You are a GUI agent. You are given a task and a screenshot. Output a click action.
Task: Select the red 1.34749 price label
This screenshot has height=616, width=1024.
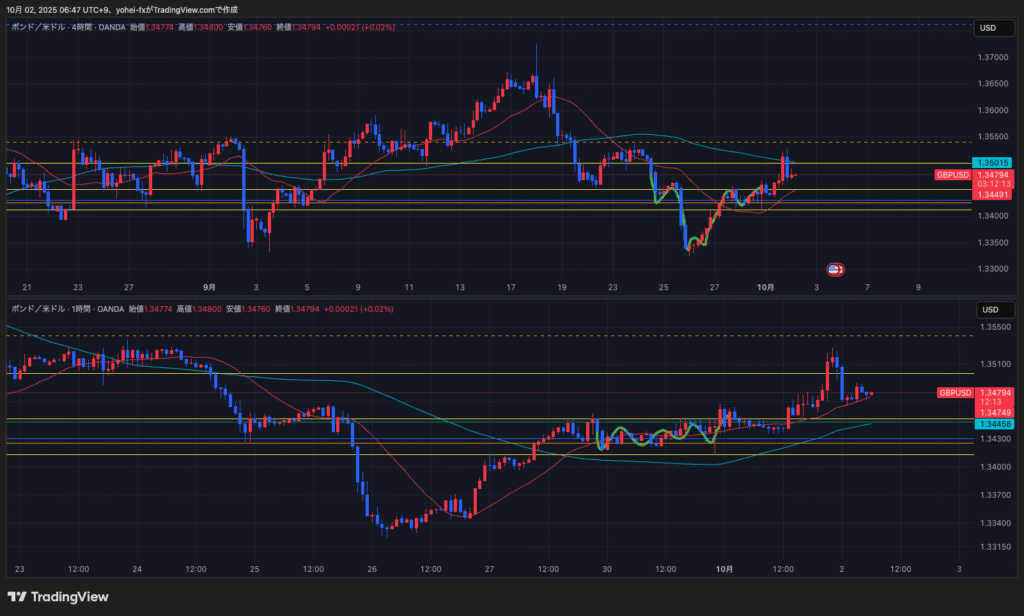tap(994, 413)
